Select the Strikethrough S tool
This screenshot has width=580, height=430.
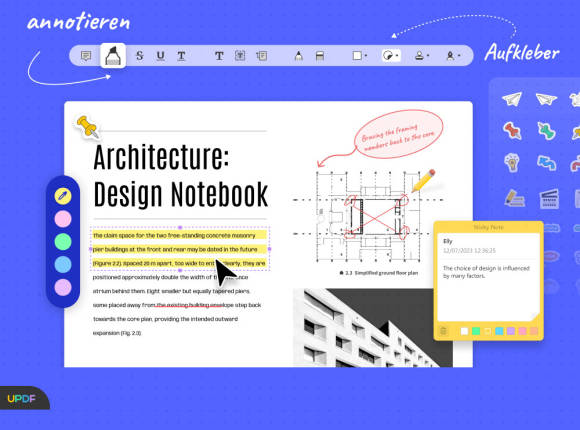pos(139,56)
